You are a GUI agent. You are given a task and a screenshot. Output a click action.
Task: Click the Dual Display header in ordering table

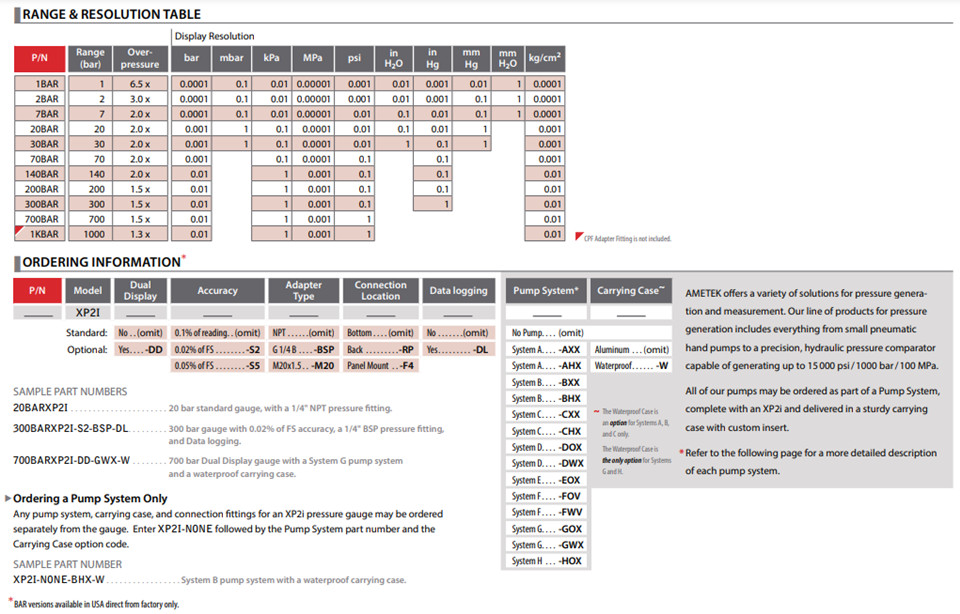tap(140, 291)
